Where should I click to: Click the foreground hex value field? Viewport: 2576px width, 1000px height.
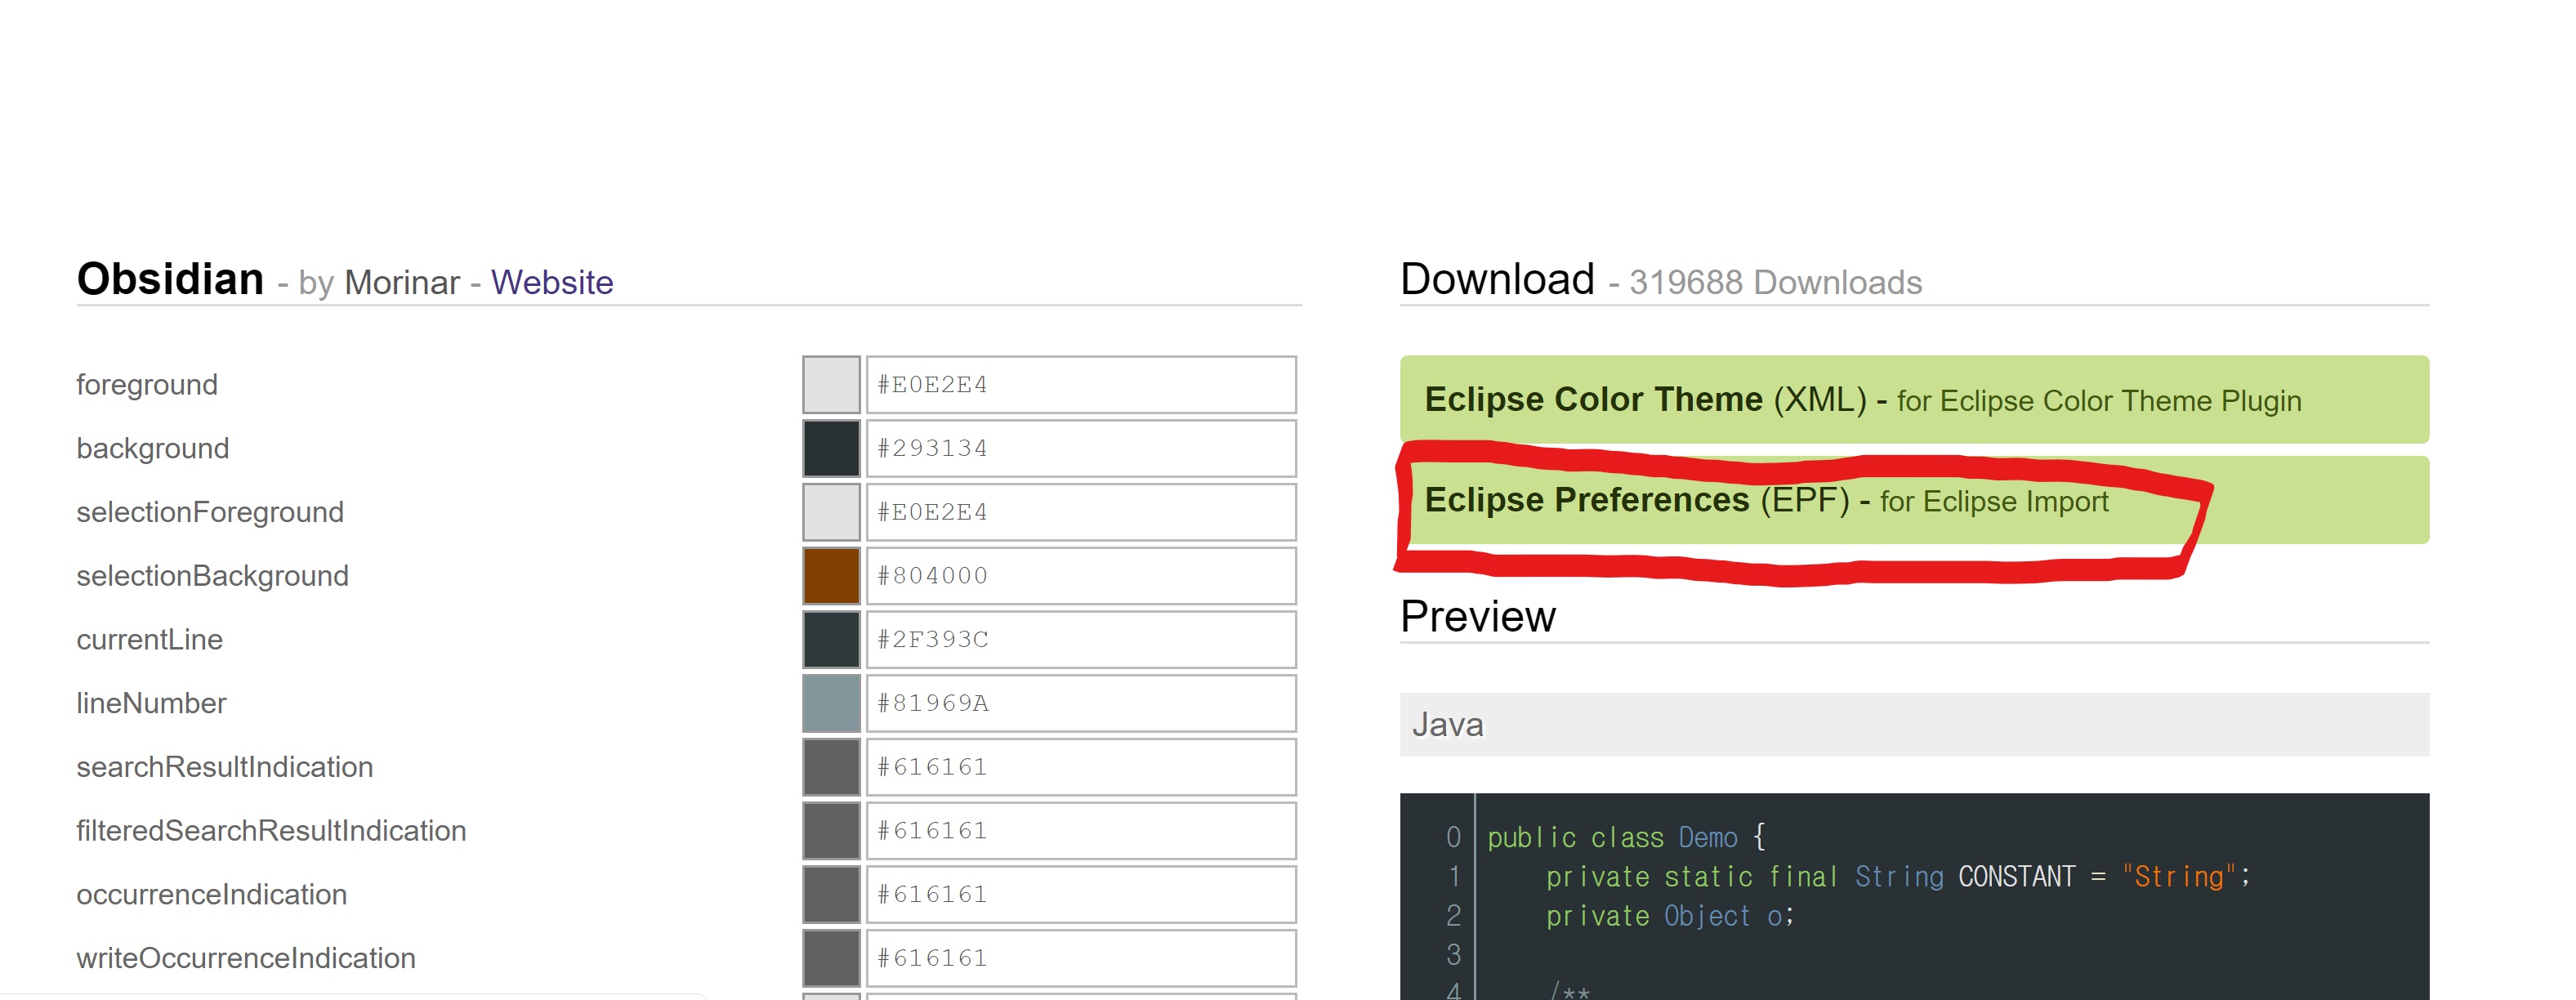[1080, 384]
